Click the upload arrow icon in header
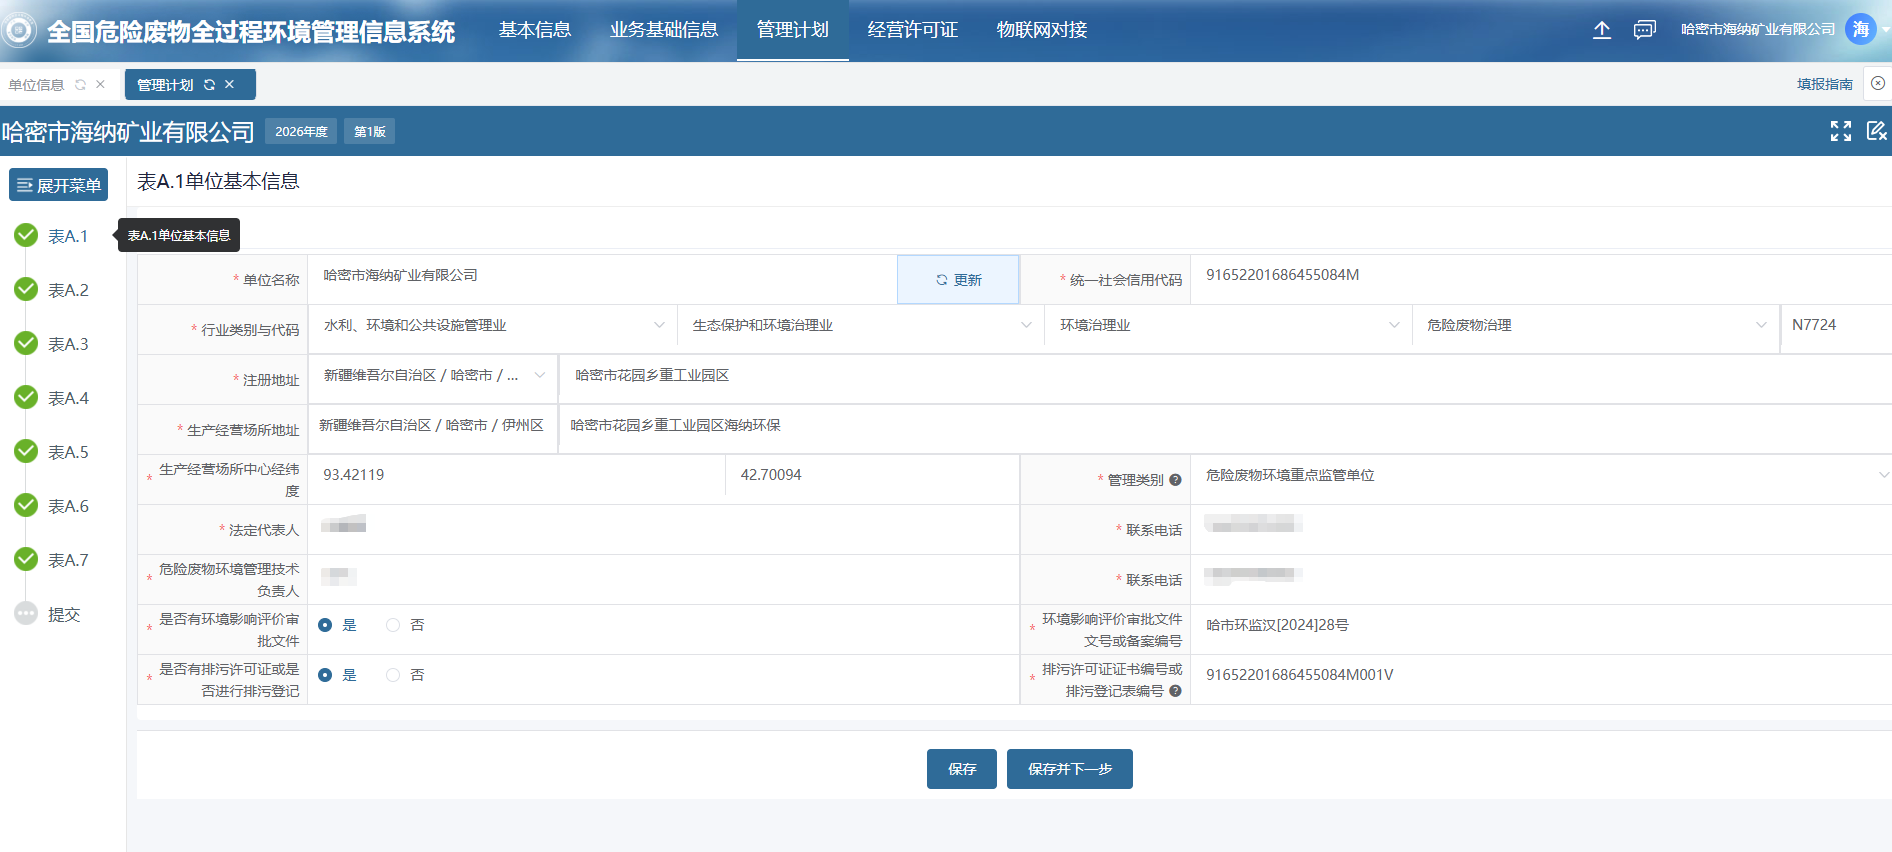Screen dimensions: 1892x852 (x=1601, y=30)
